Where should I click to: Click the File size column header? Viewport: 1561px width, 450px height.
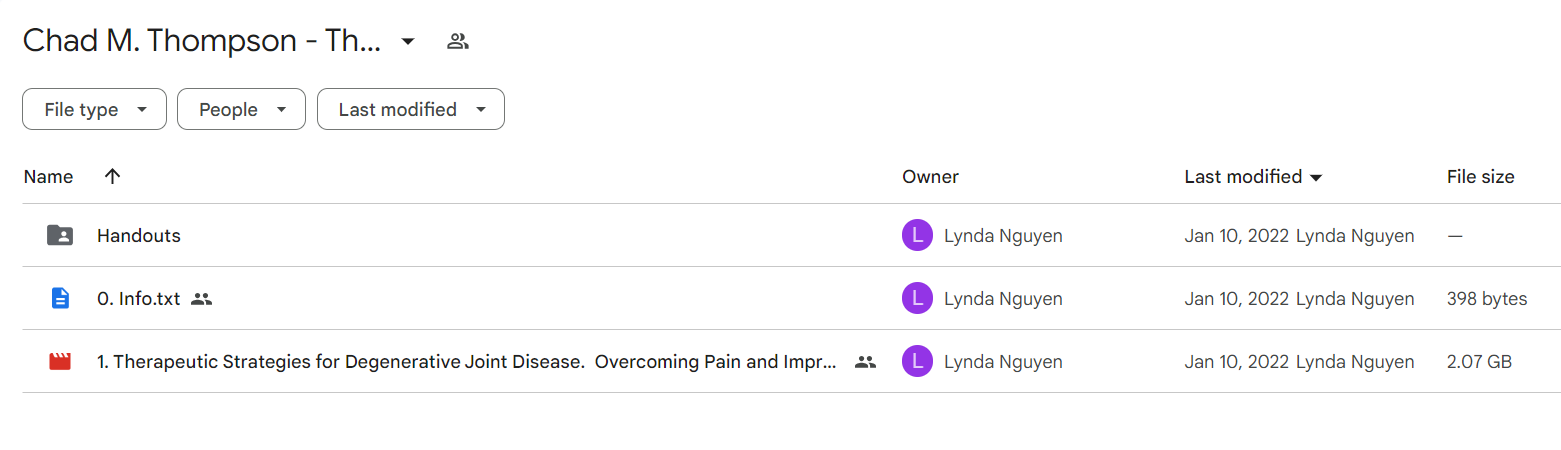coord(1480,177)
